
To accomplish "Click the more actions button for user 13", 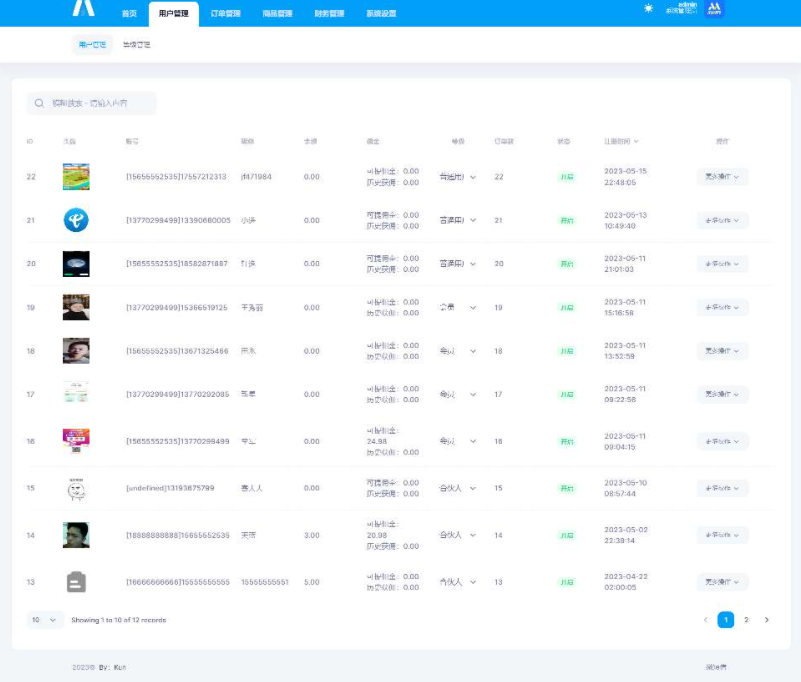I will [722, 582].
